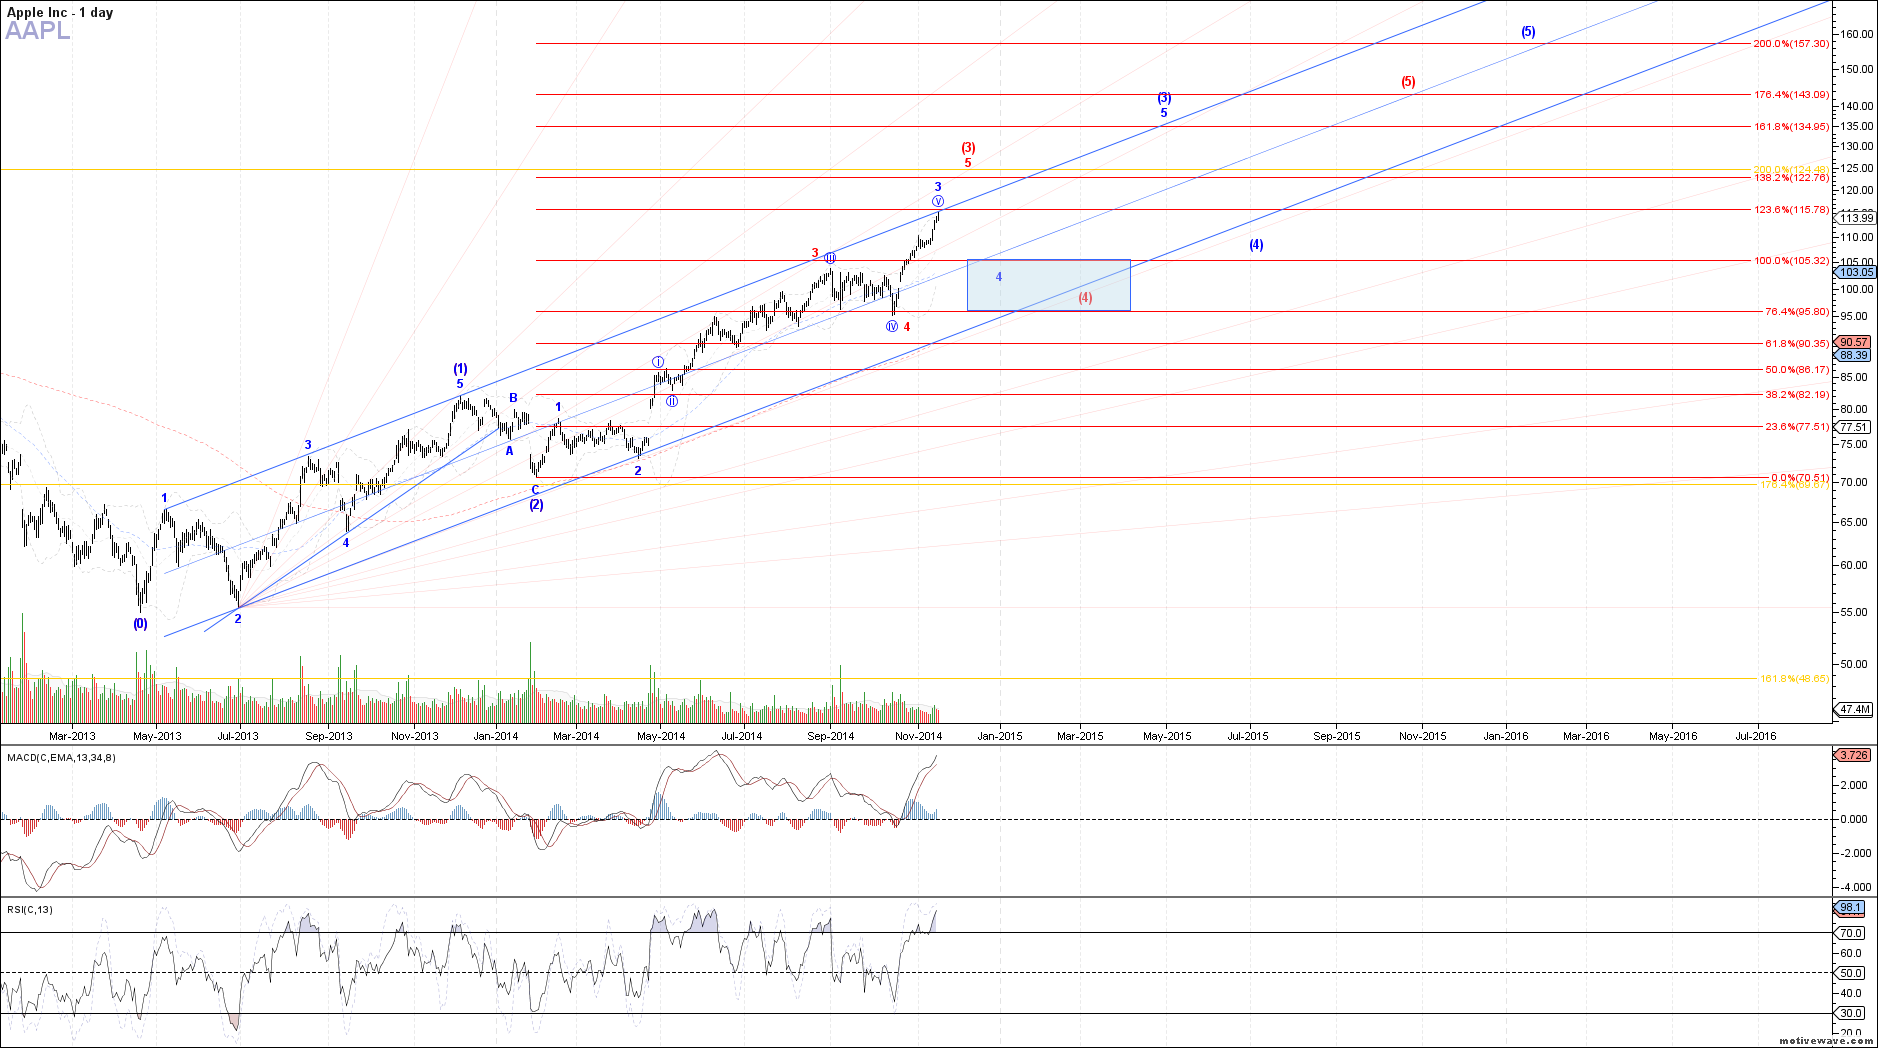The width and height of the screenshot is (1878, 1048).
Task: Click the May-2015 date axis label
Action: pos(1167,737)
